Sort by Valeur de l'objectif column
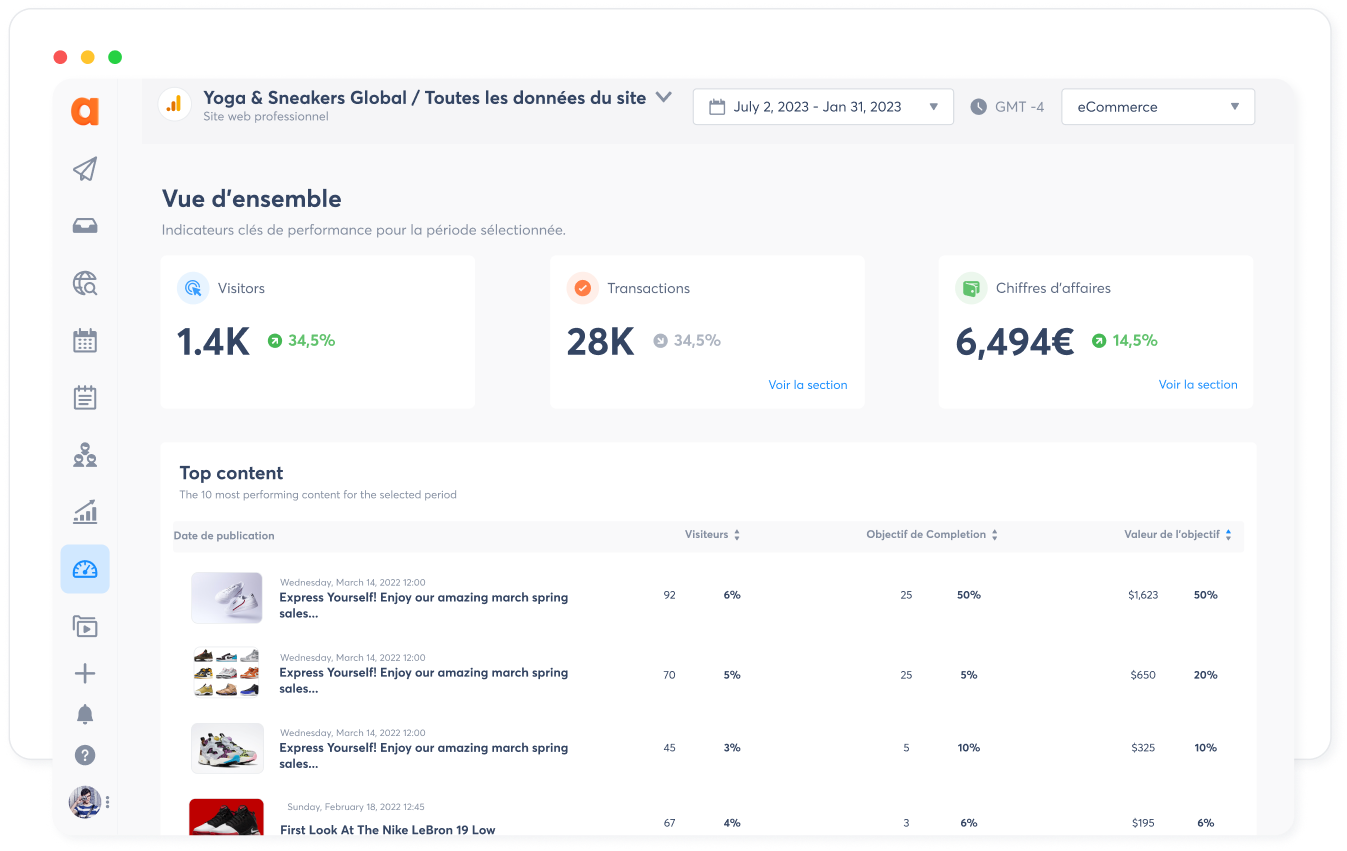The image size is (1347, 851). click(1177, 535)
